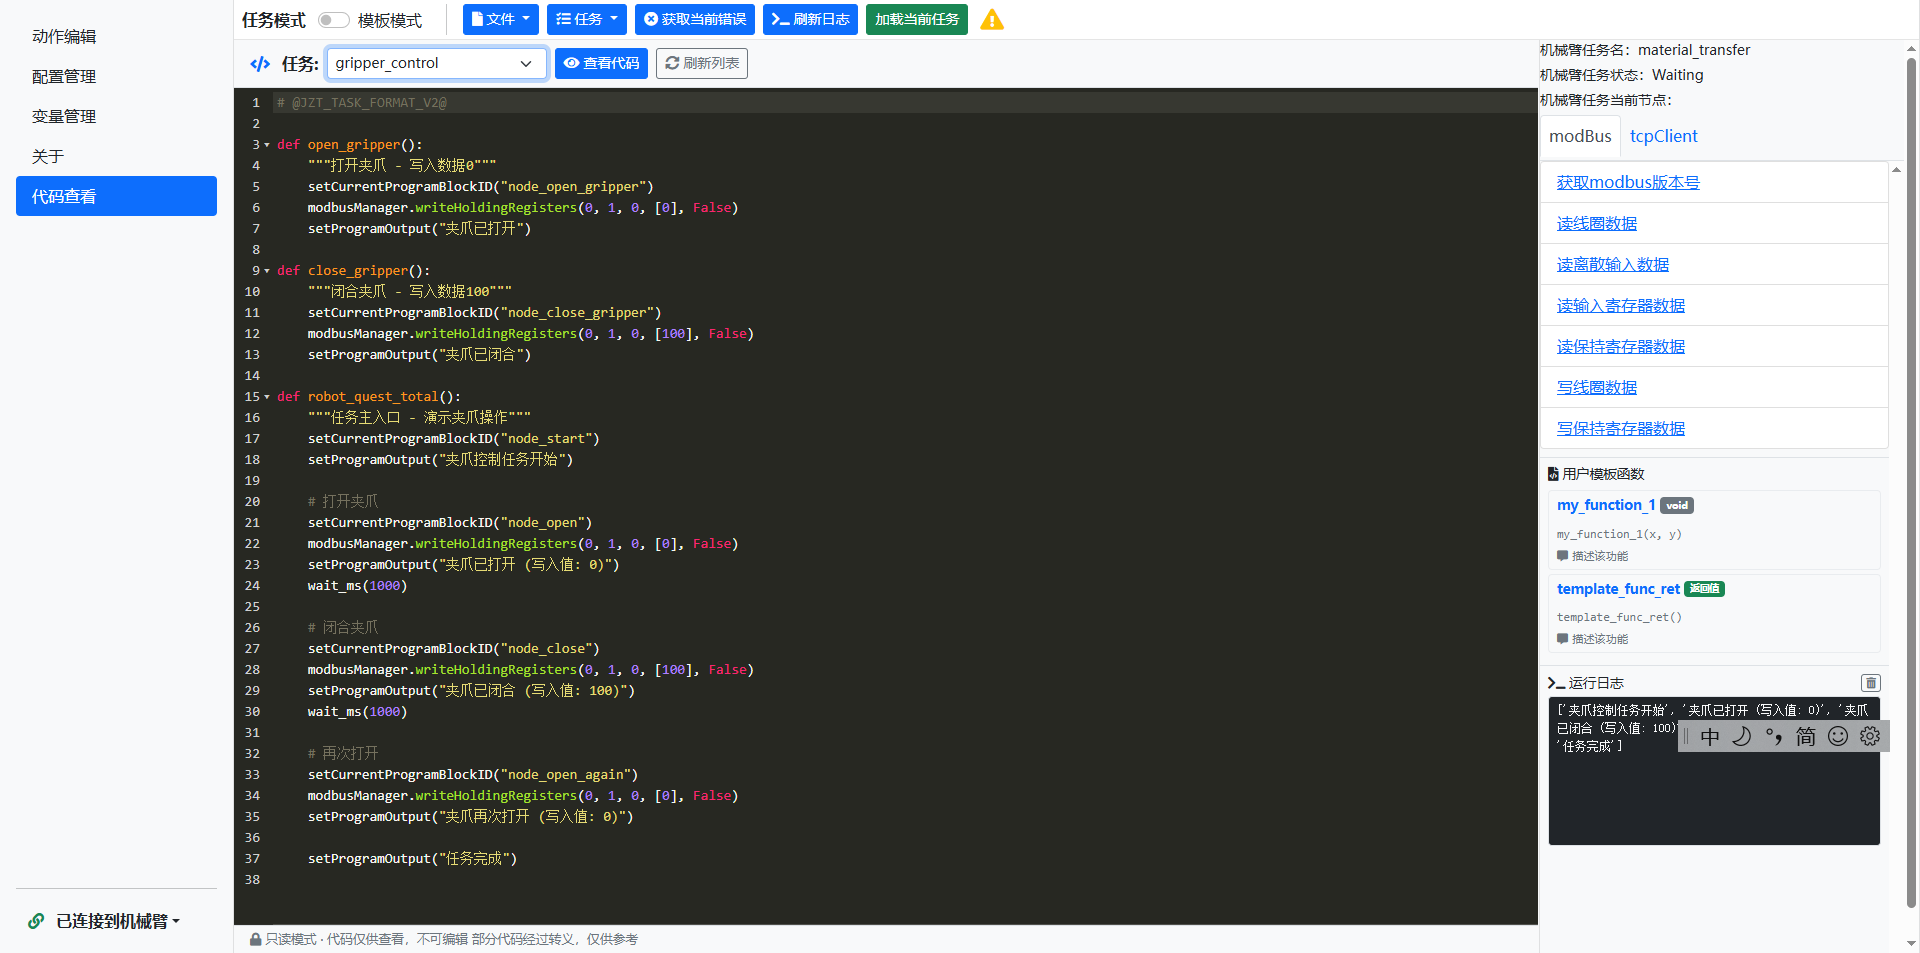Click the IME moon half-width icon
Image resolution: width=1920 pixels, height=953 pixels.
tap(1742, 737)
